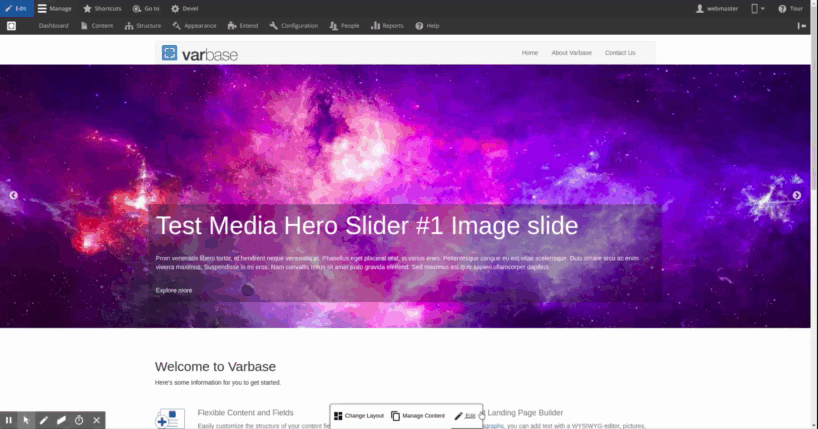The width and height of the screenshot is (818, 429).
Task: Click Edit in the floating page bar
Action: [x=465, y=415]
